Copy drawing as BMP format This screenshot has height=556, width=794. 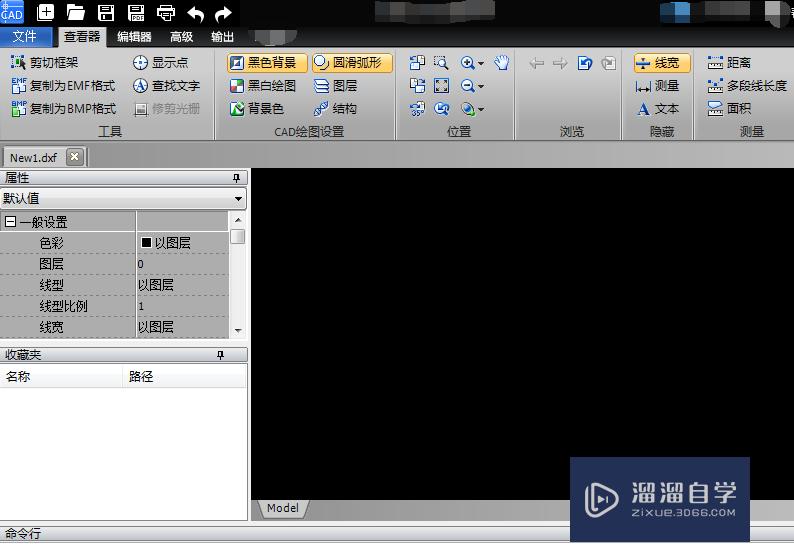pos(64,108)
